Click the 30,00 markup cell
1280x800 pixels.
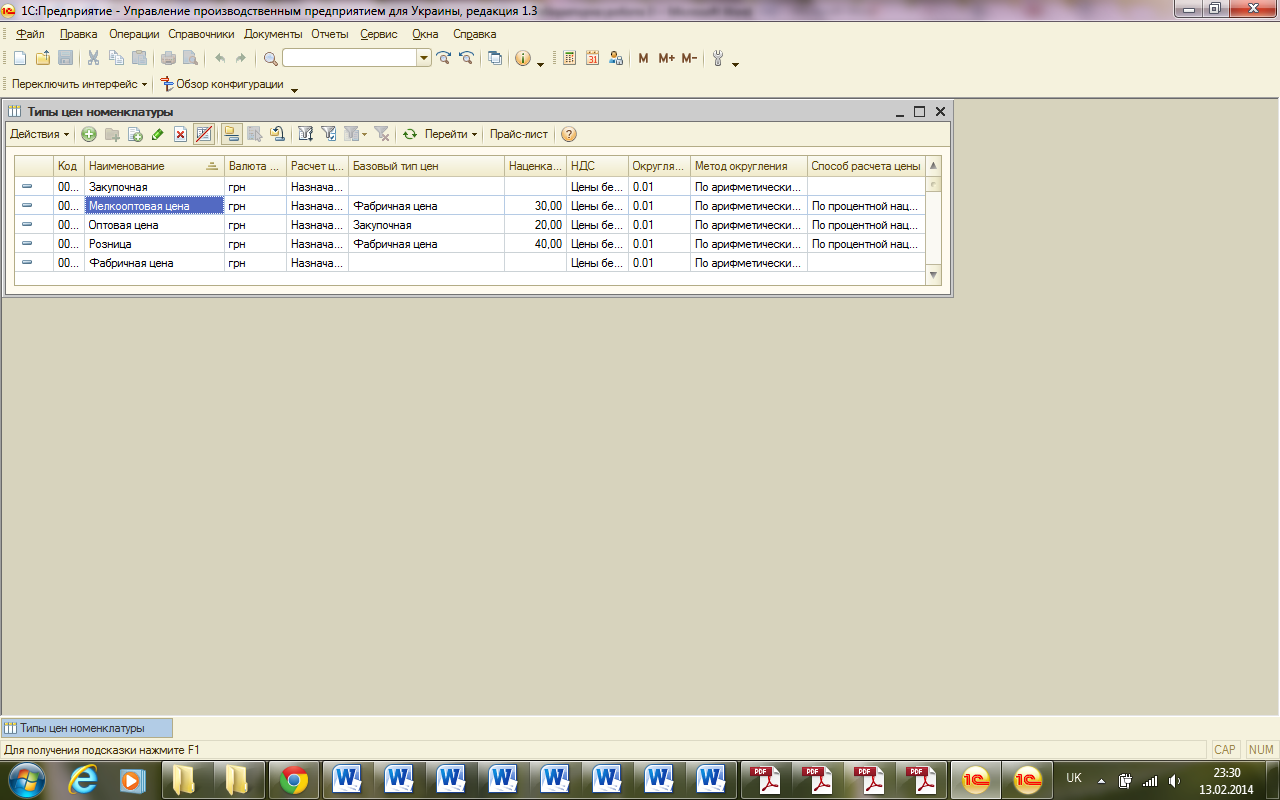(536, 206)
